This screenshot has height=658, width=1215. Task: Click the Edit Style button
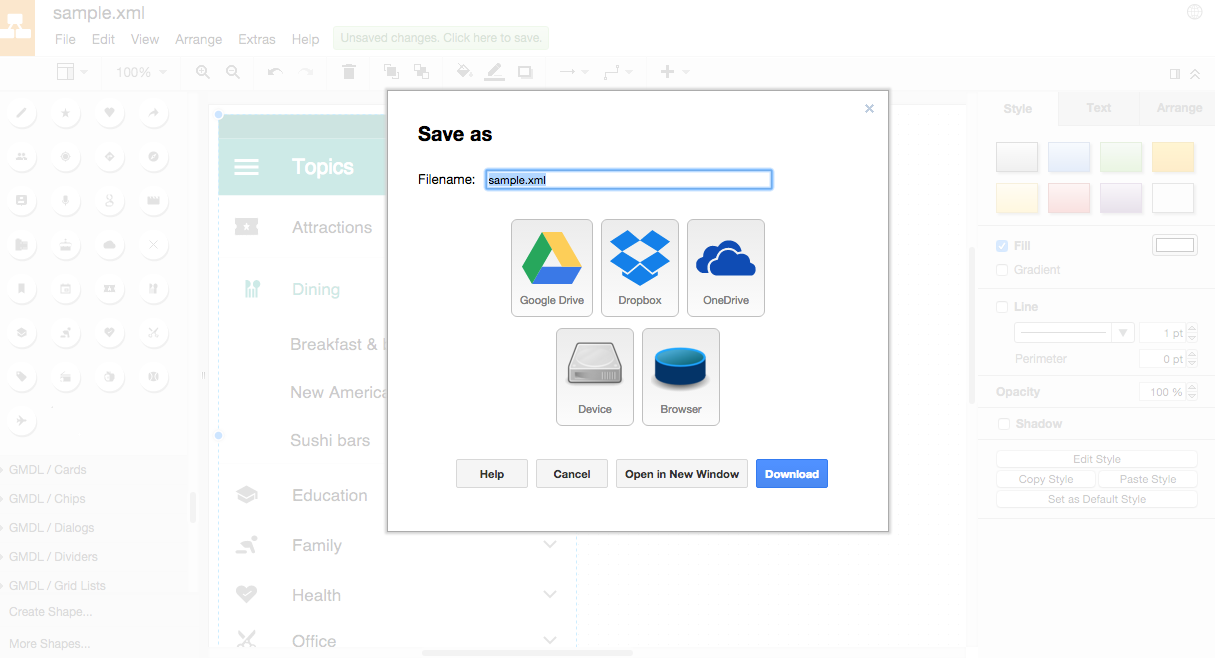[x=1097, y=459]
